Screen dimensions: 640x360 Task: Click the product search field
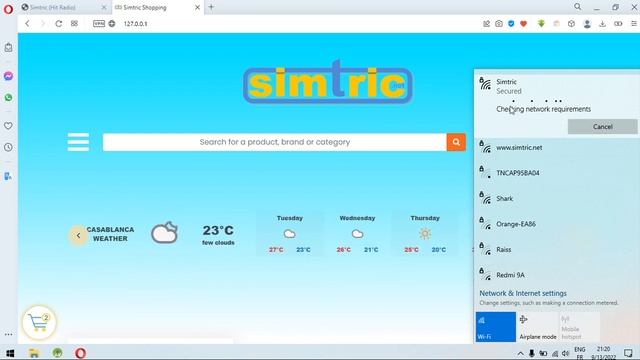click(x=274, y=142)
